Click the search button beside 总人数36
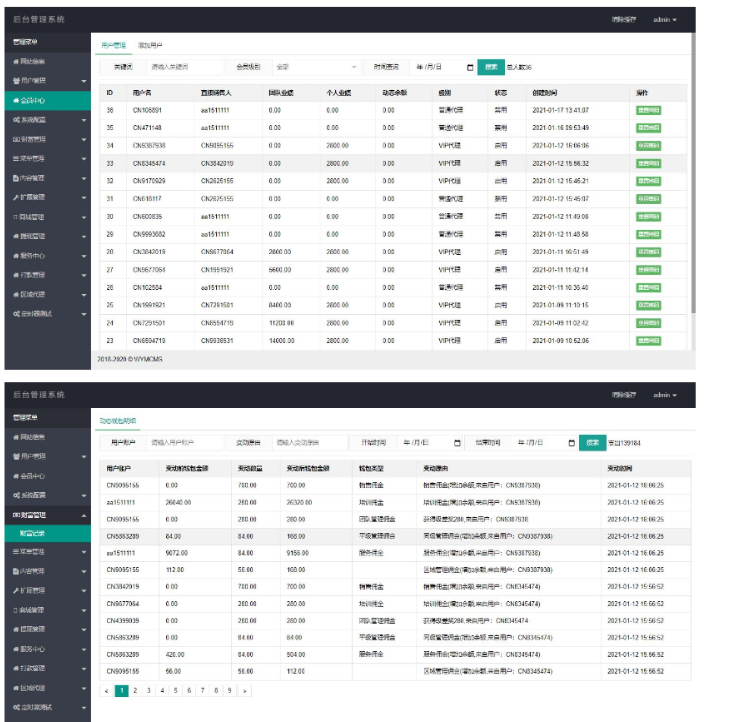Image resolution: width=731 pixels, height=722 pixels. tap(490, 67)
